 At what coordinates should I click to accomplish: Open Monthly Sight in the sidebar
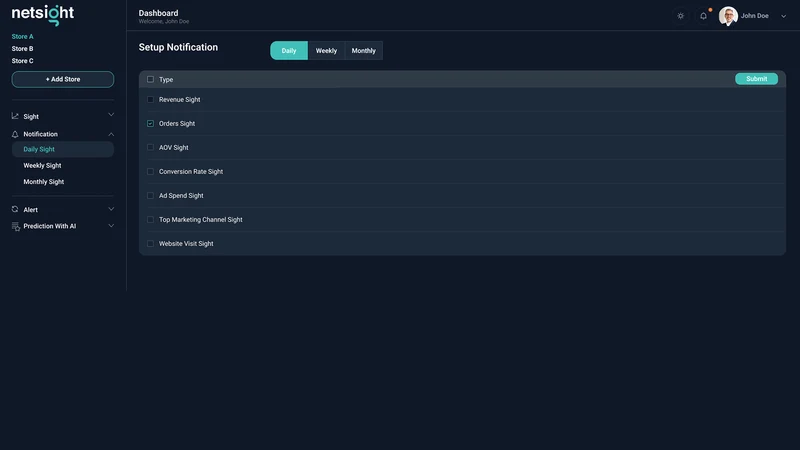click(x=44, y=182)
